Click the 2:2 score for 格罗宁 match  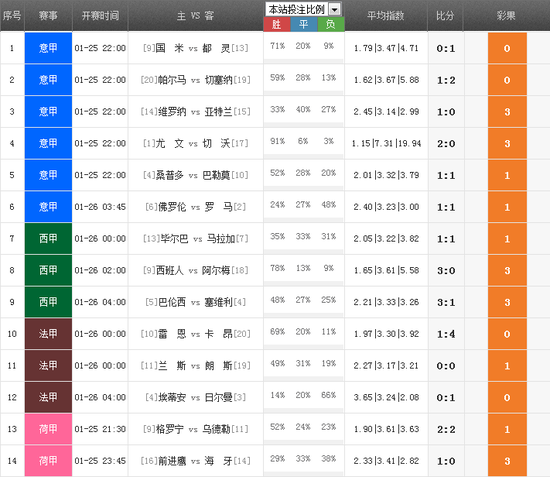tap(446, 429)
